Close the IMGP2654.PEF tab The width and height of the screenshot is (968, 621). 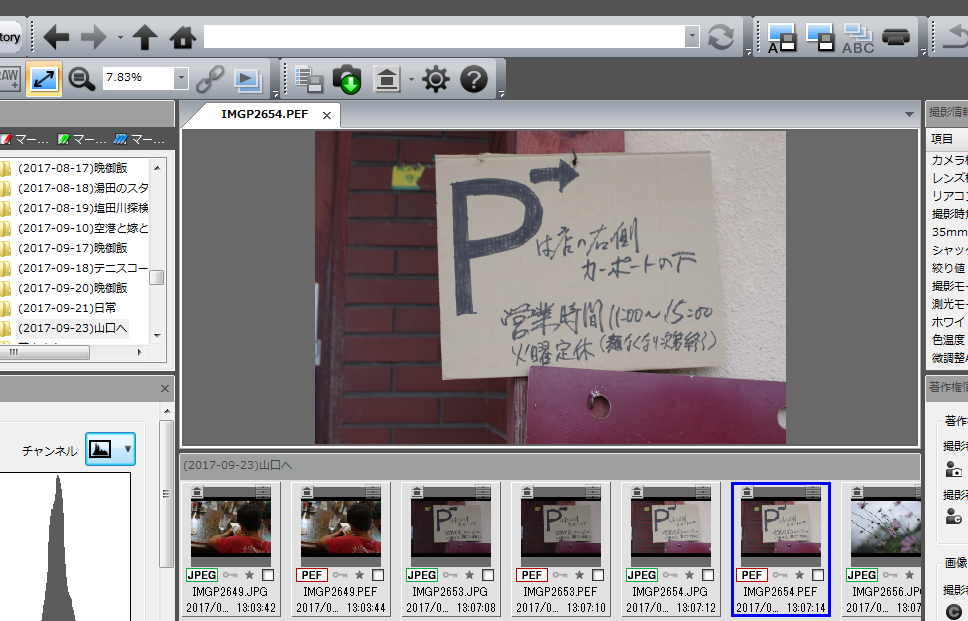click(326, 115)
